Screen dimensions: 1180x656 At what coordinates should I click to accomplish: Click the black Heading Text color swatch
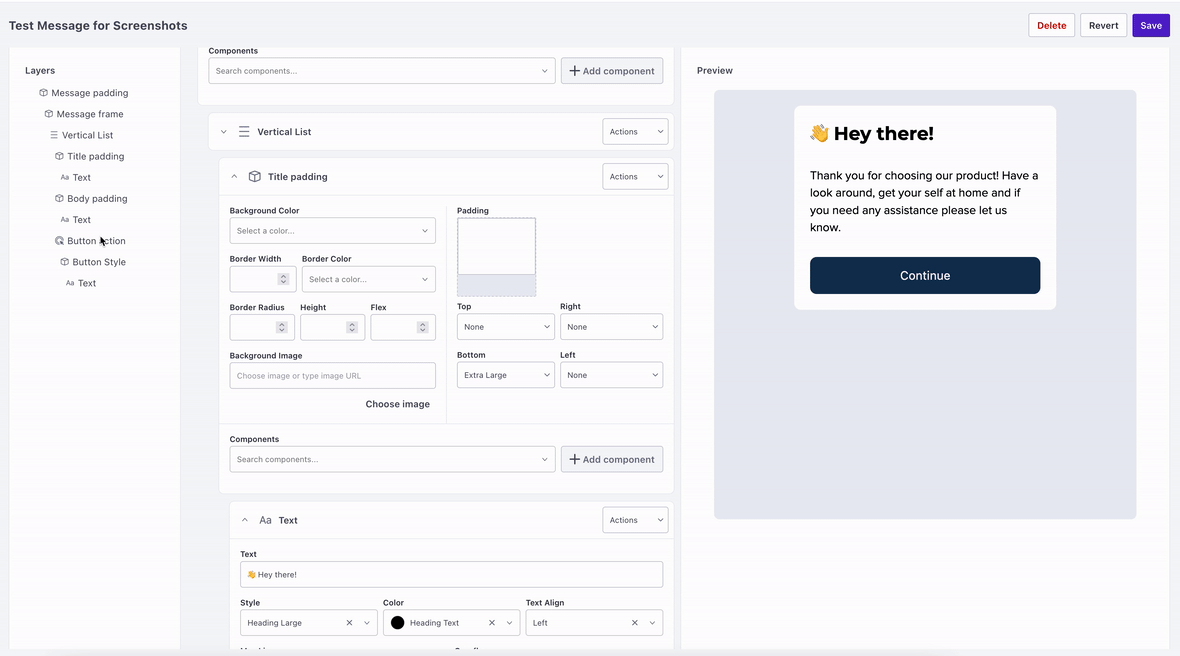click(x=397, y=623)
